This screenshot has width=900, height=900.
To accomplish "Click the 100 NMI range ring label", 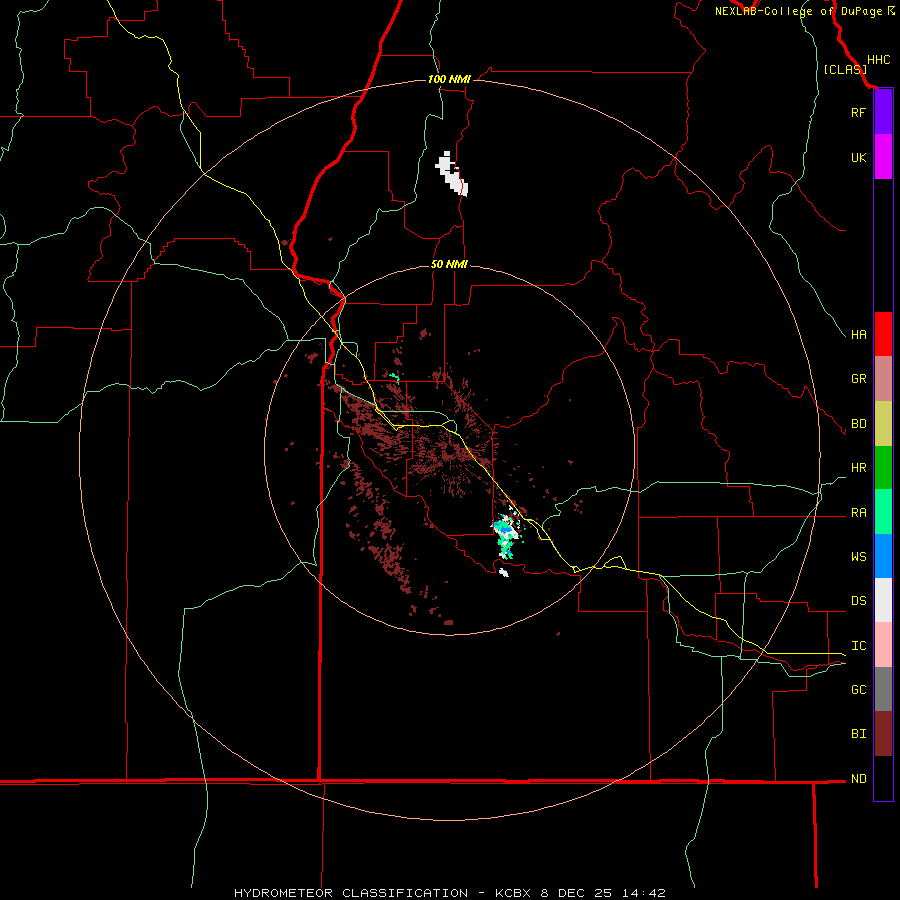I will (x=449, y=79).
